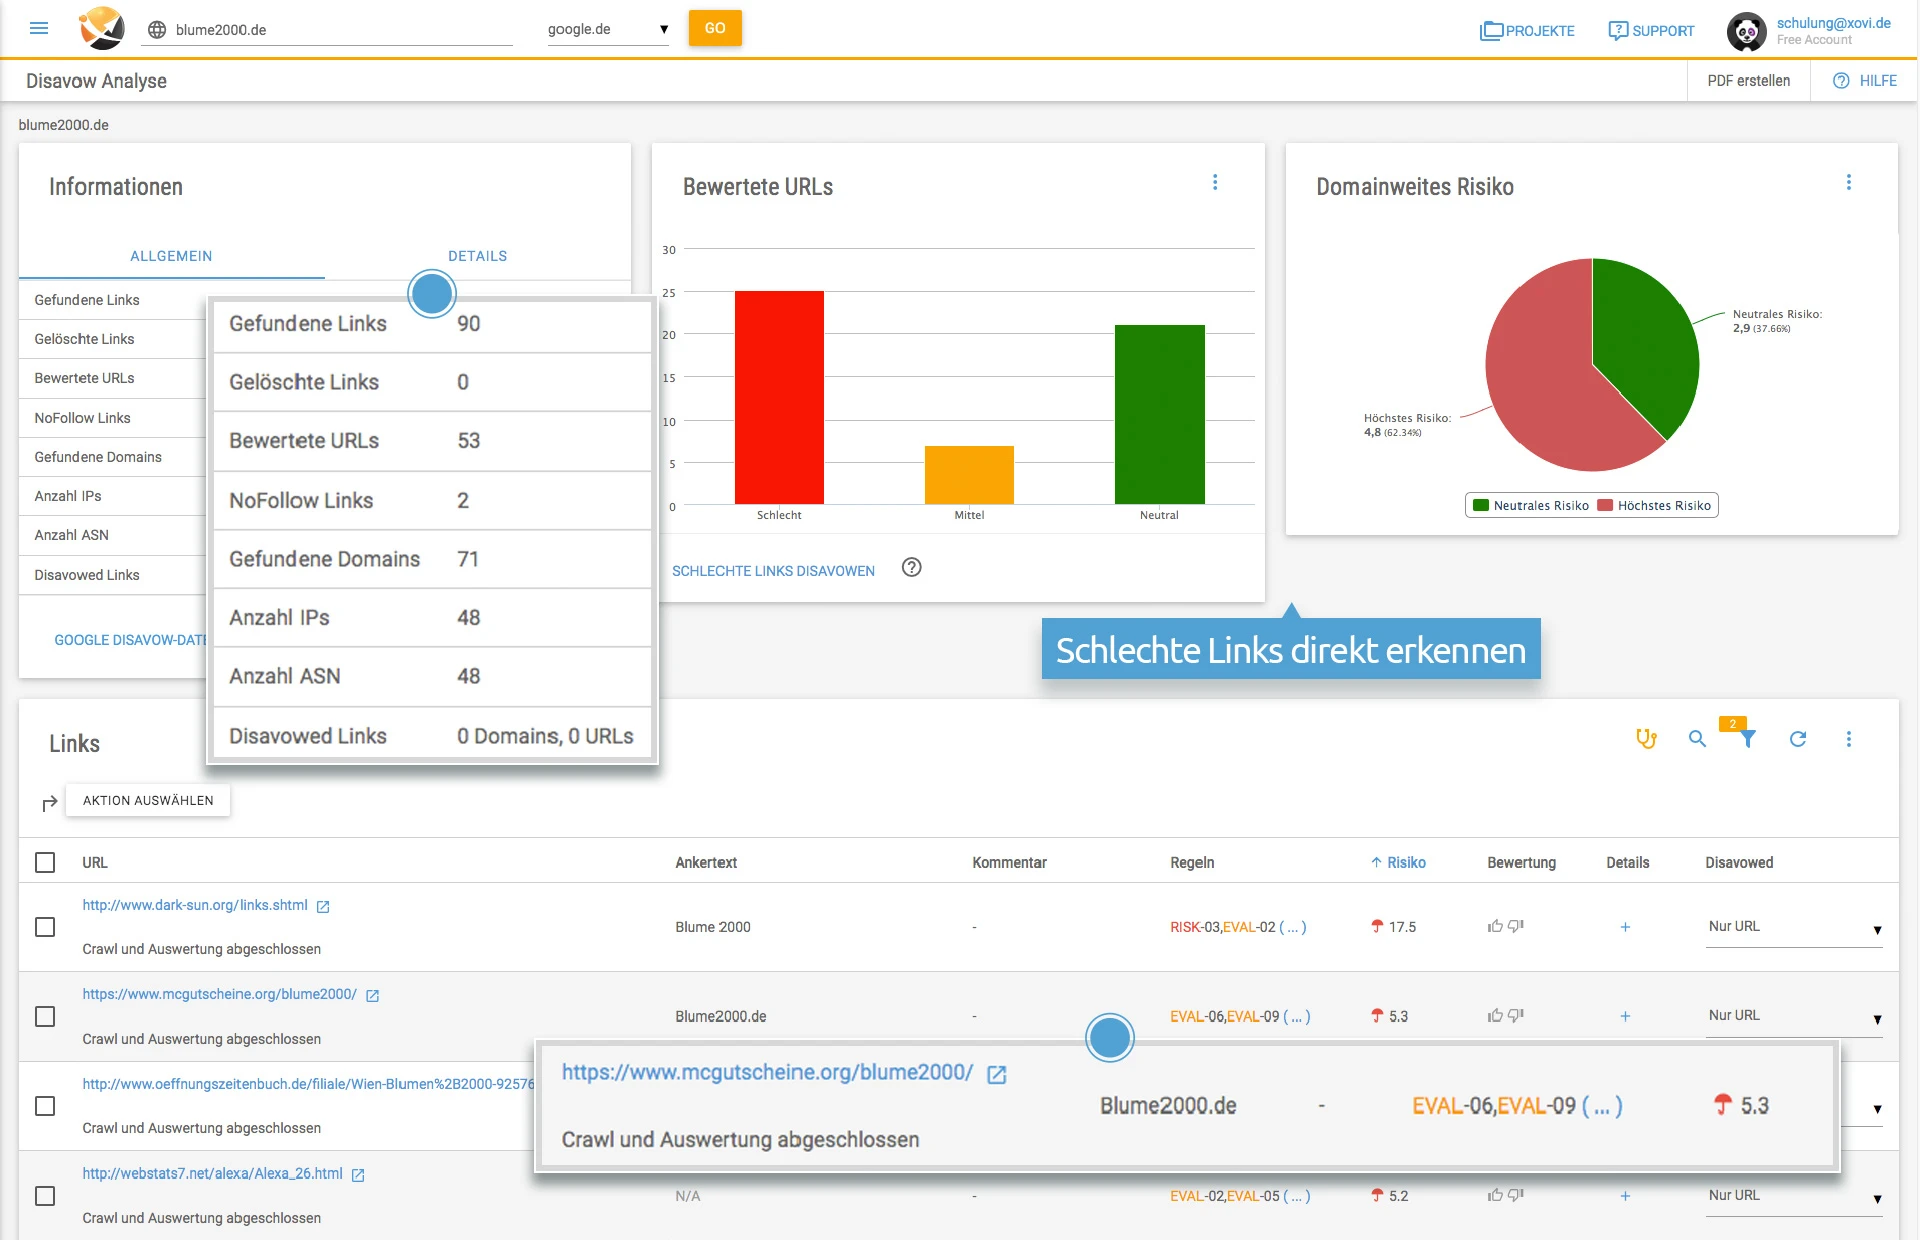Click help icon beside Schlechte Links Disavowen
The width and height of the screenshot is (1920, 1240).
pos(911,568)
